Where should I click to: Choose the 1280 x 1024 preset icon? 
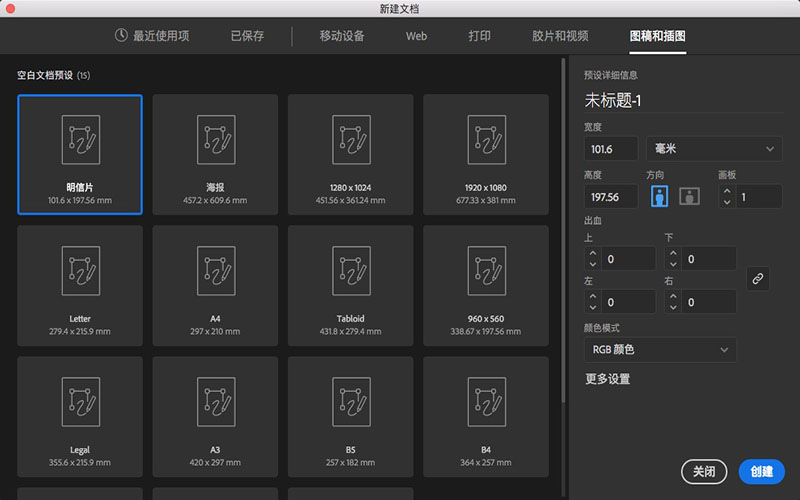[x=351, y=139]
